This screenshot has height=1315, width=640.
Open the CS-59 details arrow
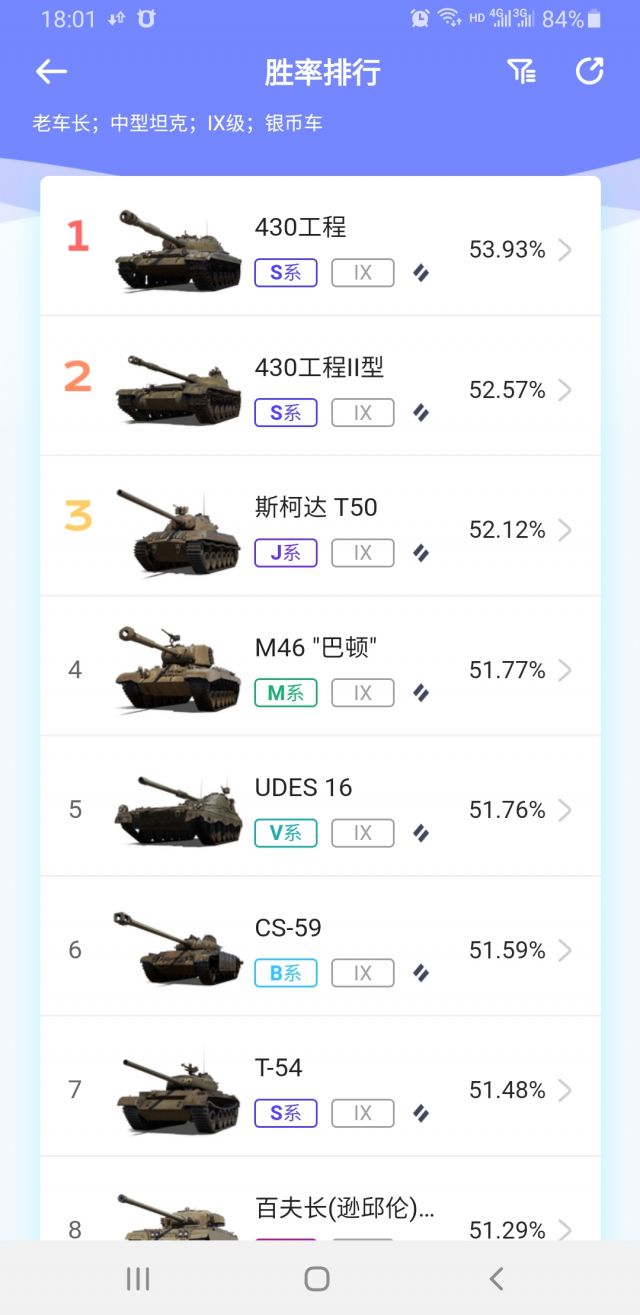pos(565,951)
